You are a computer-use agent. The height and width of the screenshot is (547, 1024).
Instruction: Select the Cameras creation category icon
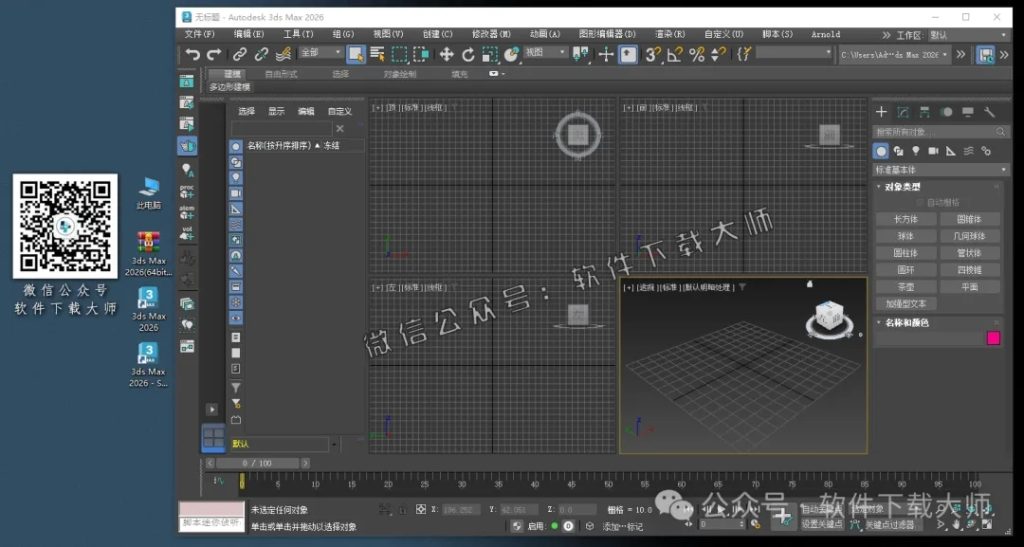(x=933, y=151)
